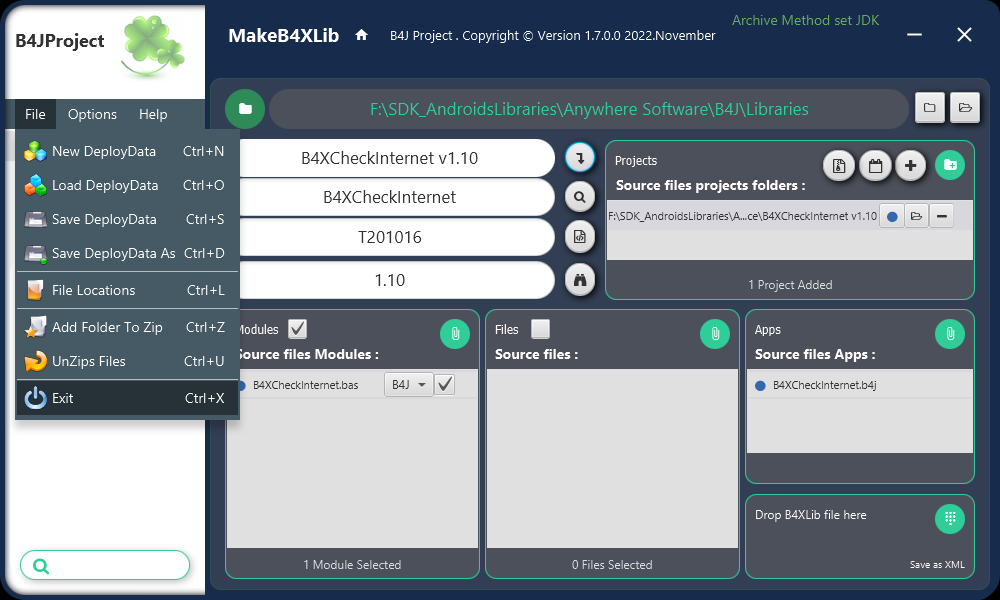Click the zip archive icon in Projects panel
Viewport: 1000px width, 600px height.
tap(839, 166)
